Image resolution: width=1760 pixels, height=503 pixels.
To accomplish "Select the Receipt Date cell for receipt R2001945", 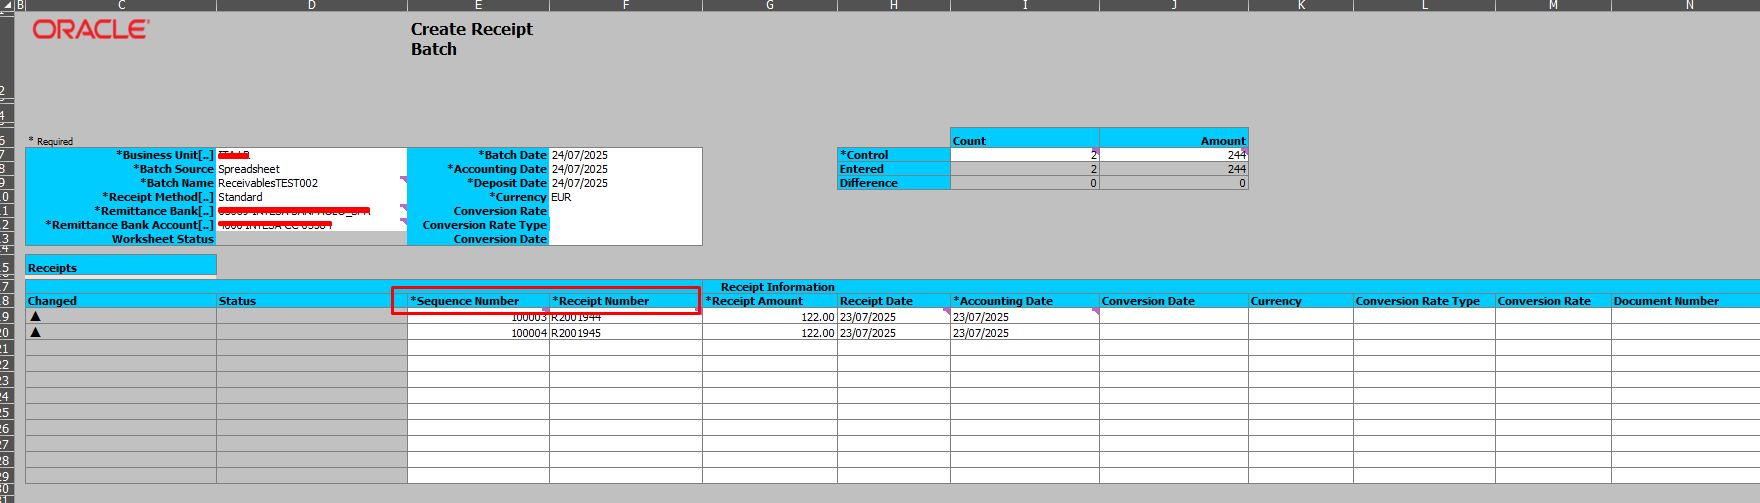I will 894,332.
